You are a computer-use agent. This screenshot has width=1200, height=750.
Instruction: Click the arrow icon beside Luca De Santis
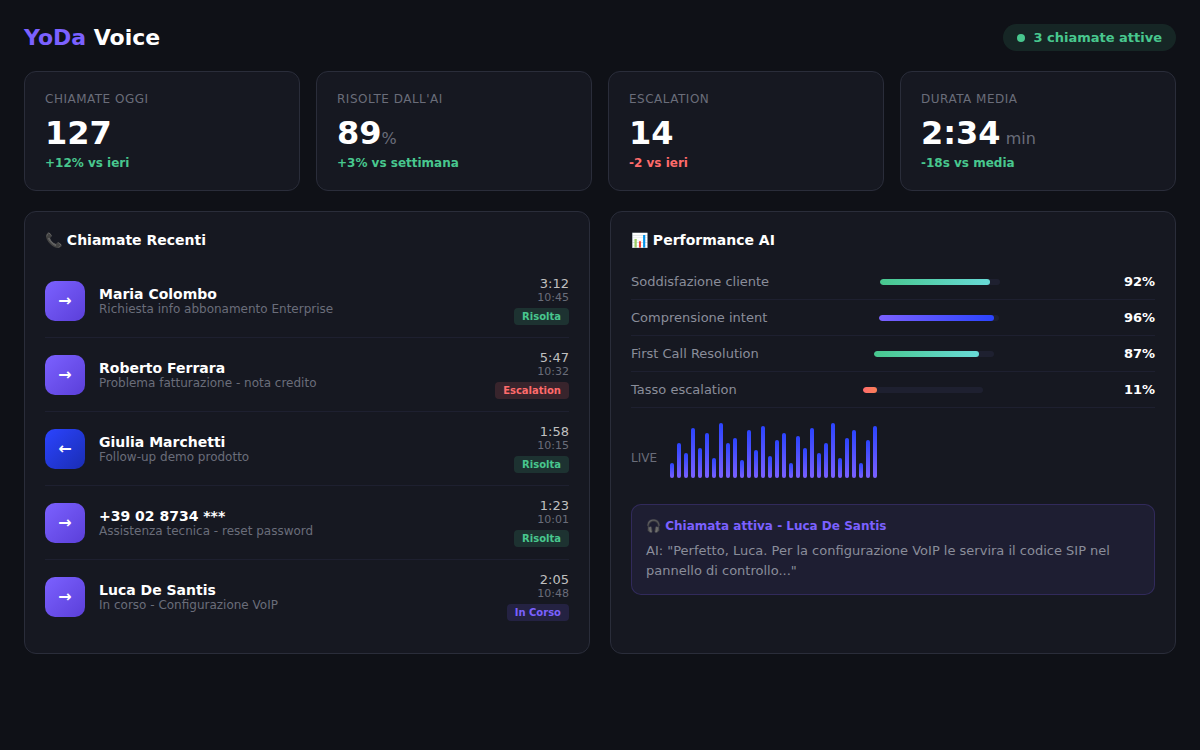click(x=65, y=597)
